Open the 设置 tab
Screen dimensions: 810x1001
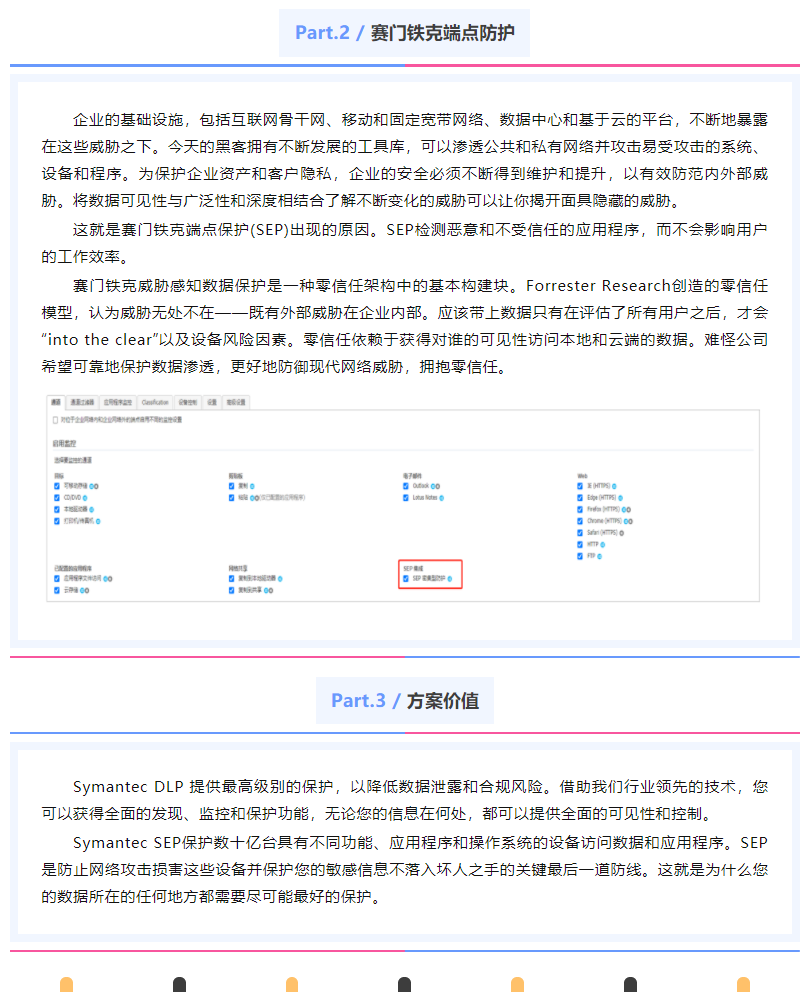212,402
